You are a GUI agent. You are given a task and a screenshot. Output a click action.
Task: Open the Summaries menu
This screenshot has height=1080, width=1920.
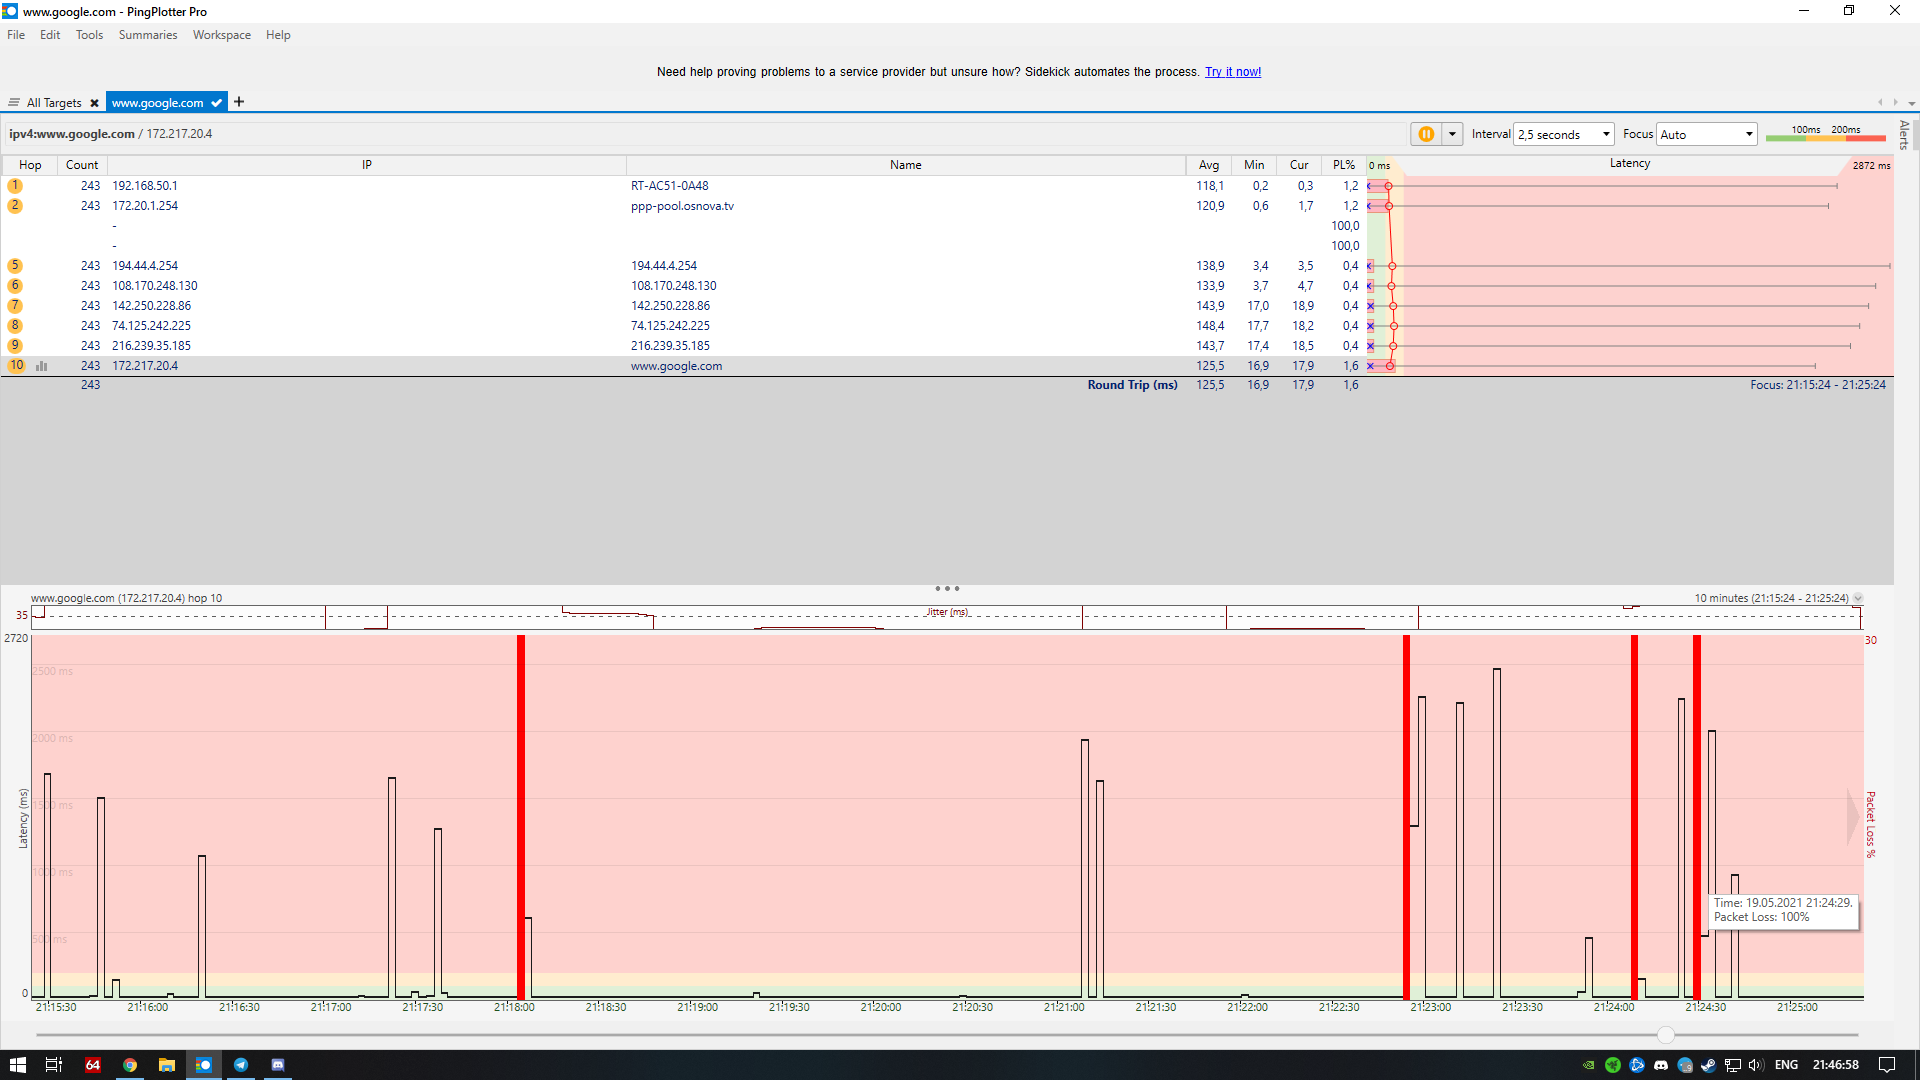coord(147,35)
